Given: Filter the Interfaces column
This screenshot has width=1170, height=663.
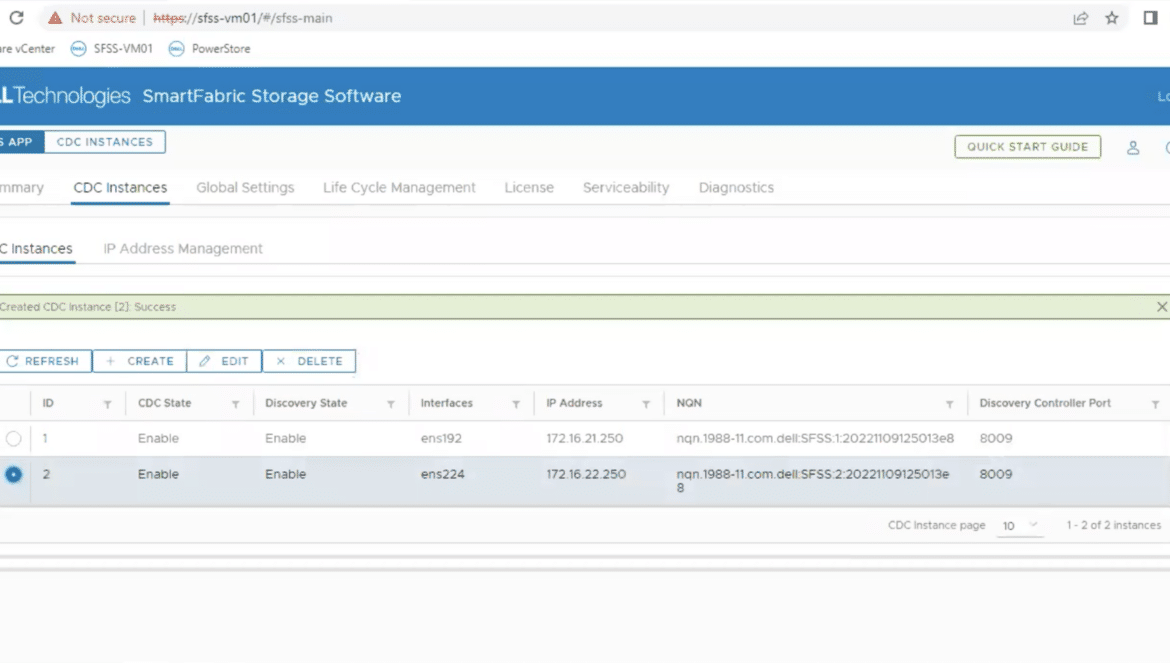Looking at the screenshot, I should point(516,404).
